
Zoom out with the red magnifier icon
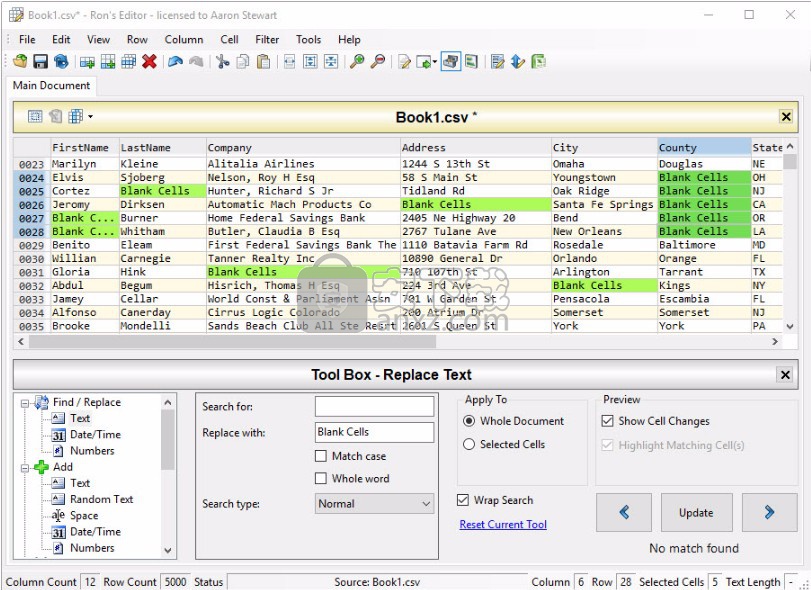pyautogui.click(x=378, y=62)
